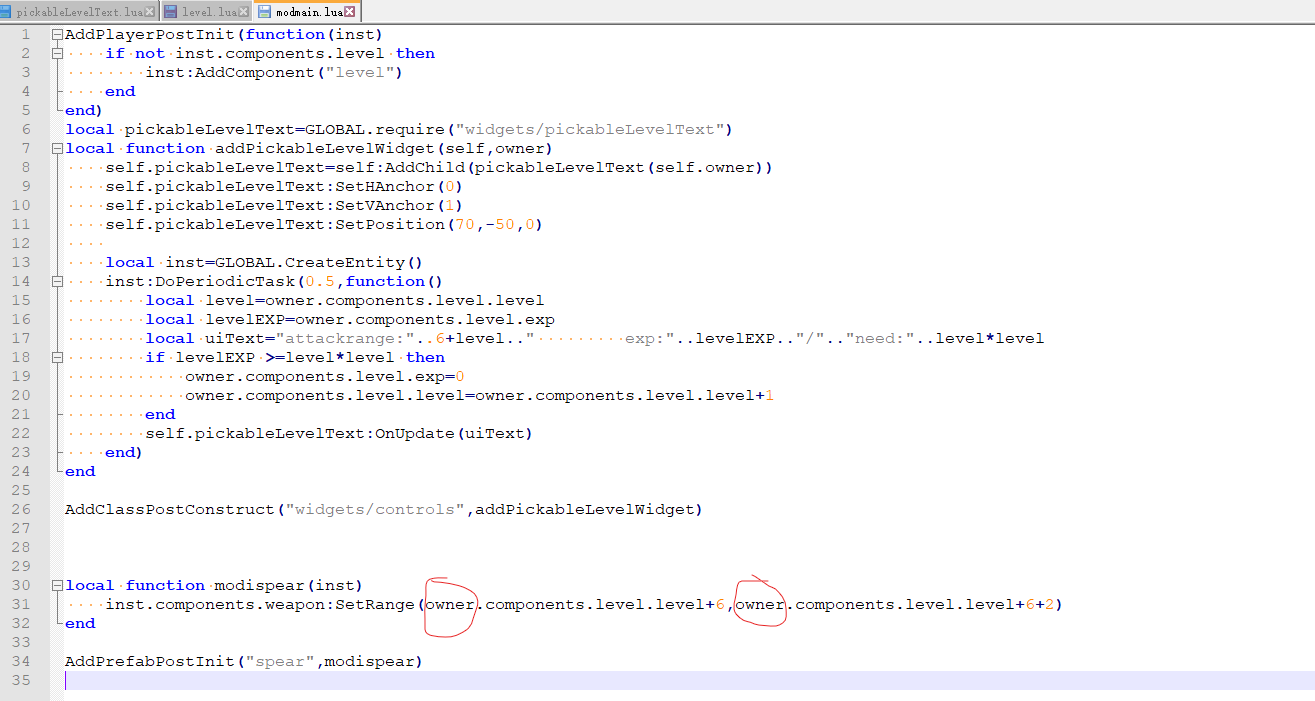Click the save-state icon on modmain.lua tab

point(265,12)
